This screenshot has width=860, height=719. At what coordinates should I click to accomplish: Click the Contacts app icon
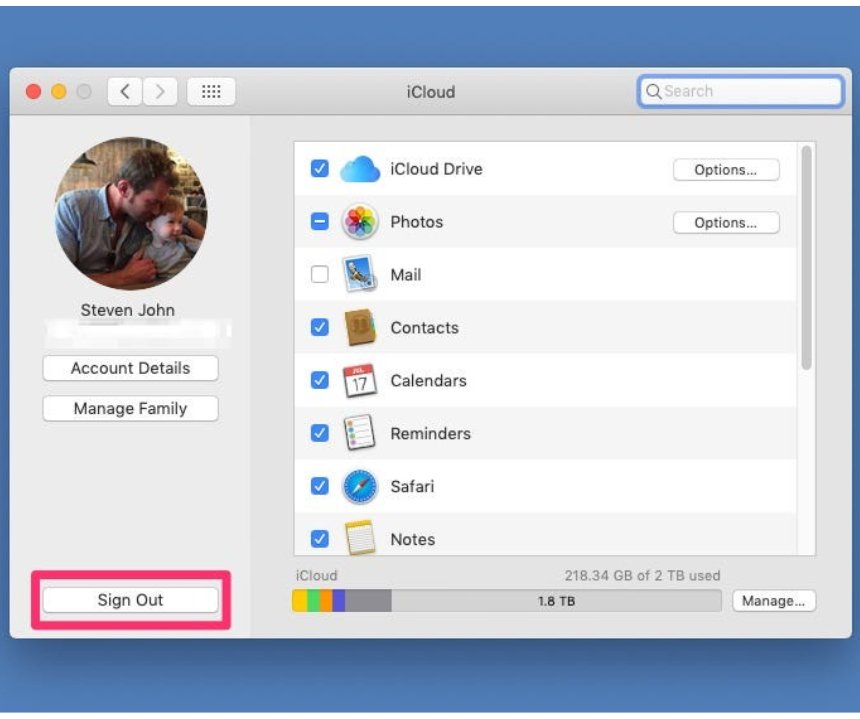(x=358, y=327)
